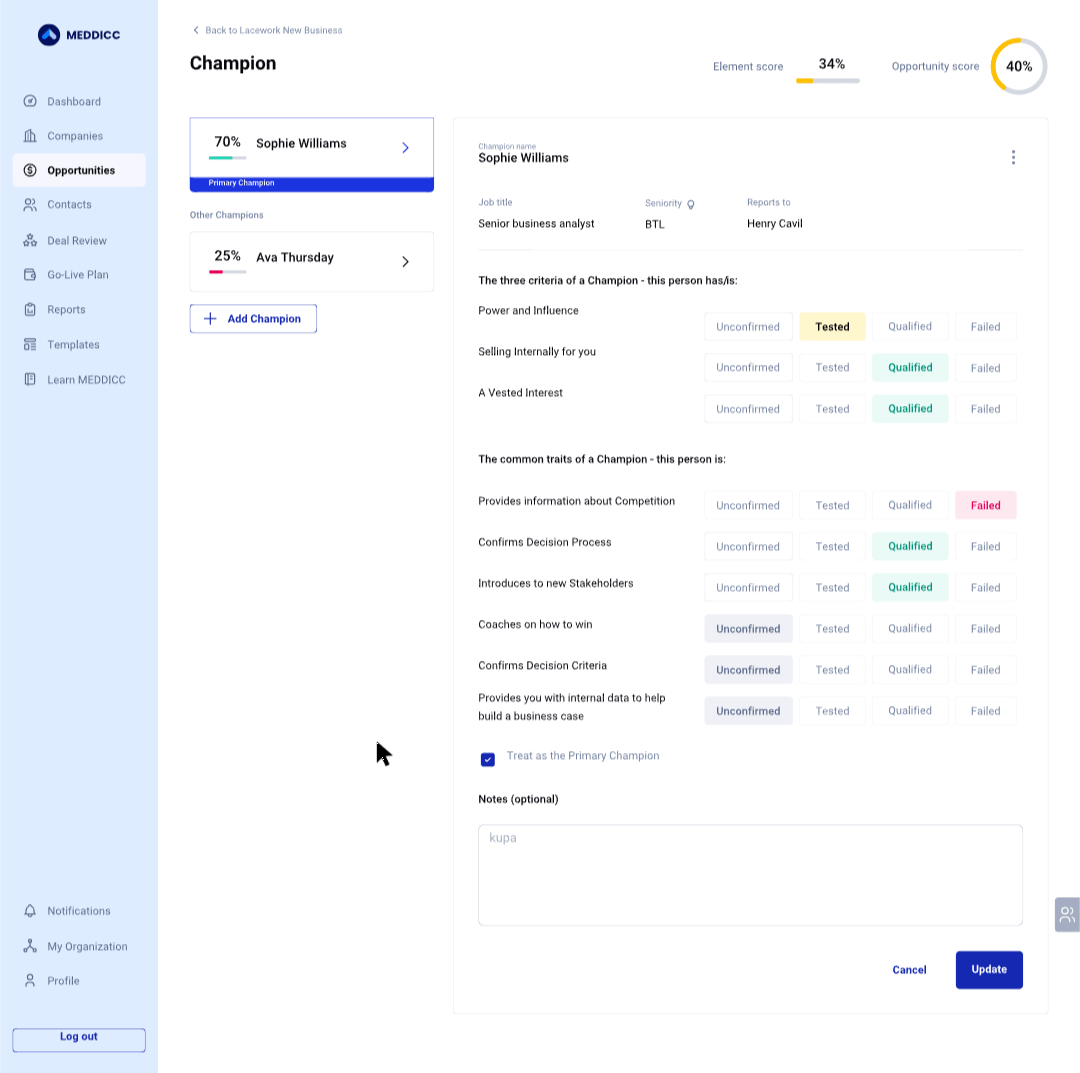
Task: Click the Deal Review icon in sidebar
Action: coord(30,240)
